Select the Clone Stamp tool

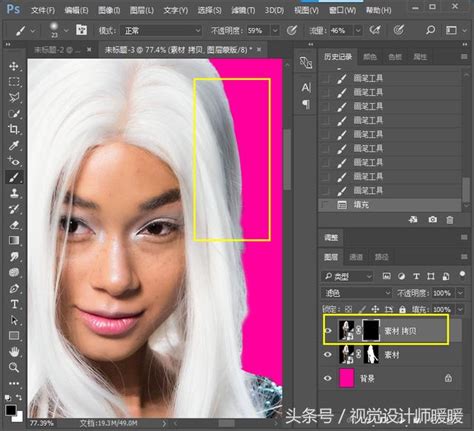(x=14, y=193)
